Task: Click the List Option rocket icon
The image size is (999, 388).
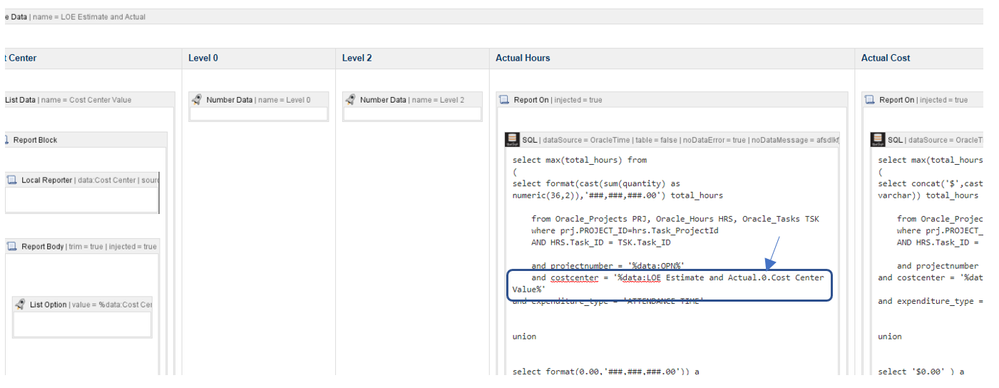Action: 20,304
